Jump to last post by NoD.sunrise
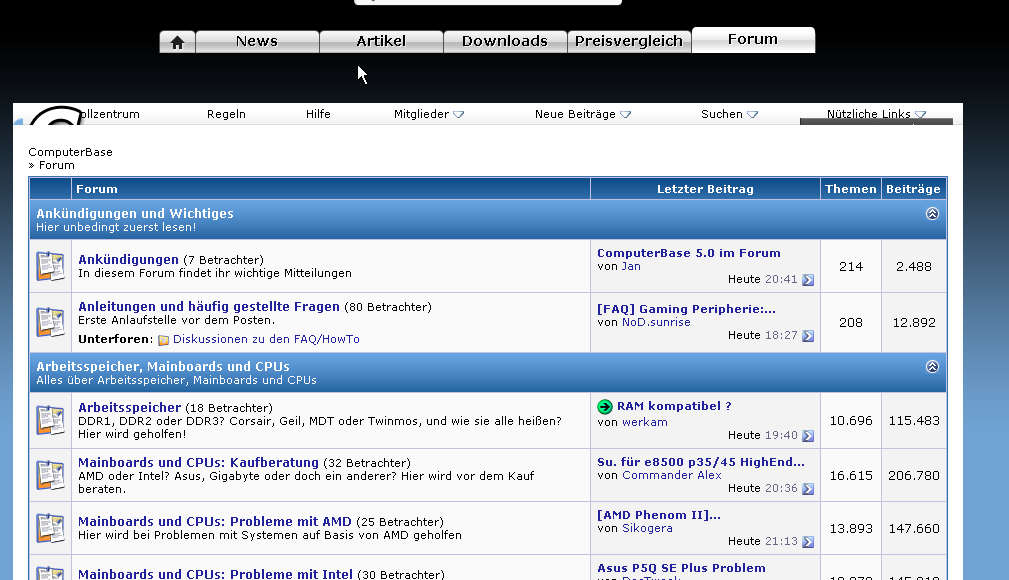Image resolution: width=1009 pixels, height=580 pixels. [808, 336]
